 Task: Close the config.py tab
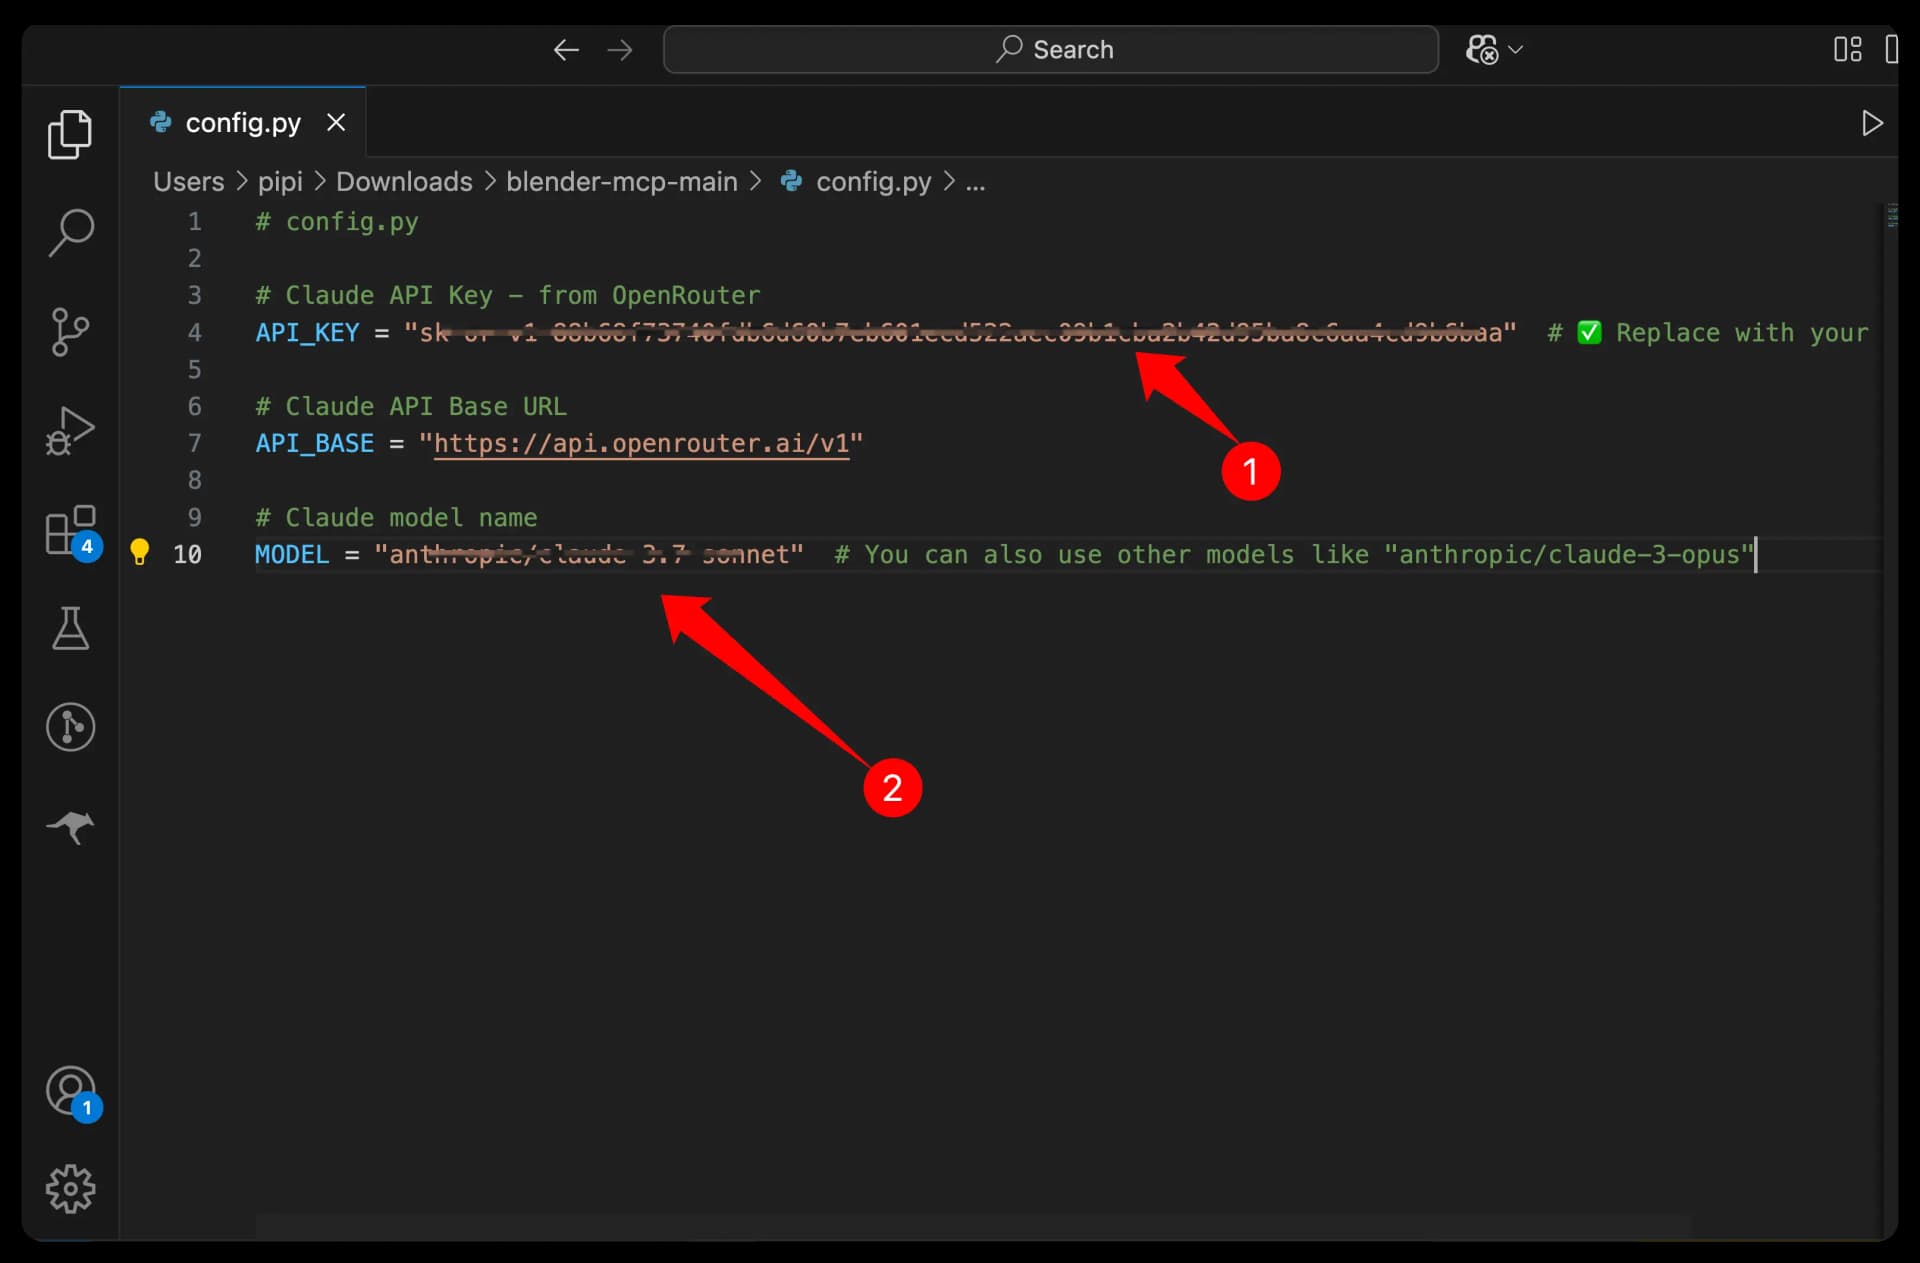[336, 122]
